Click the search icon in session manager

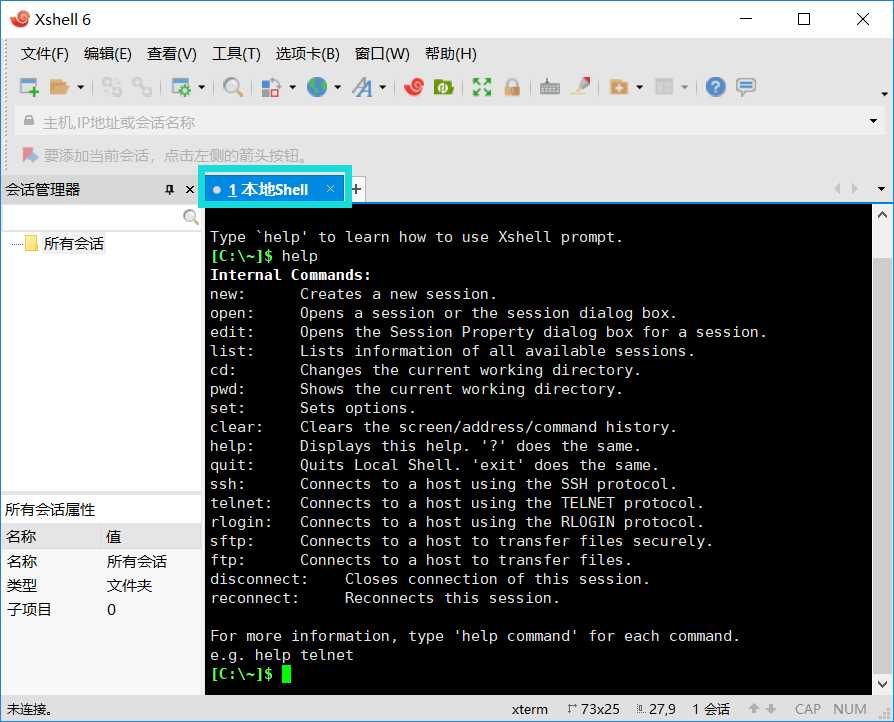[190, 217]
